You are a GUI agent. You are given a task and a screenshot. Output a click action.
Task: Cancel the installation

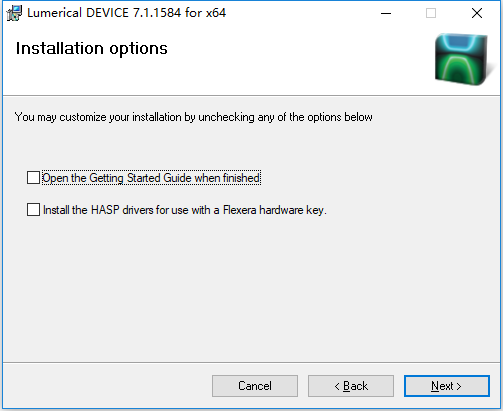pos(255,386)
